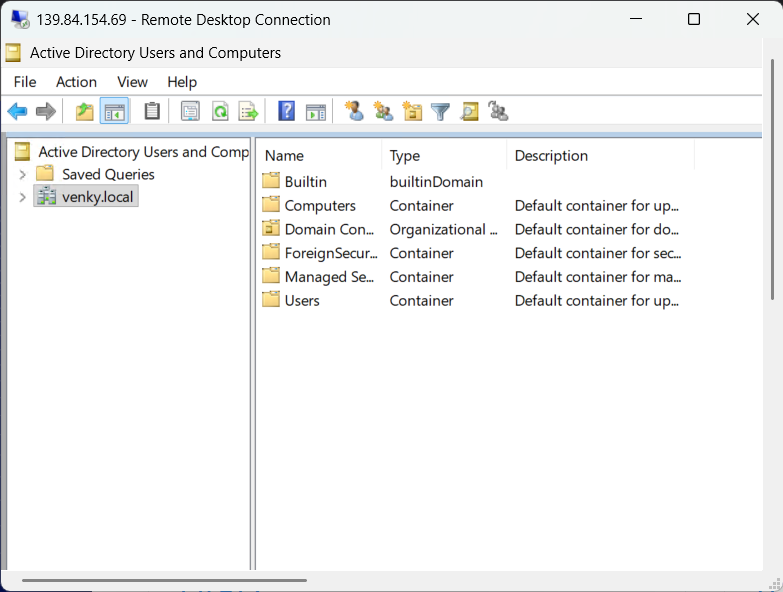Image resolution: width=783 pixels, height=592 pixels.
Task: Maximize the Remote Desktop Connection window
Action: (x=694, y=19)
